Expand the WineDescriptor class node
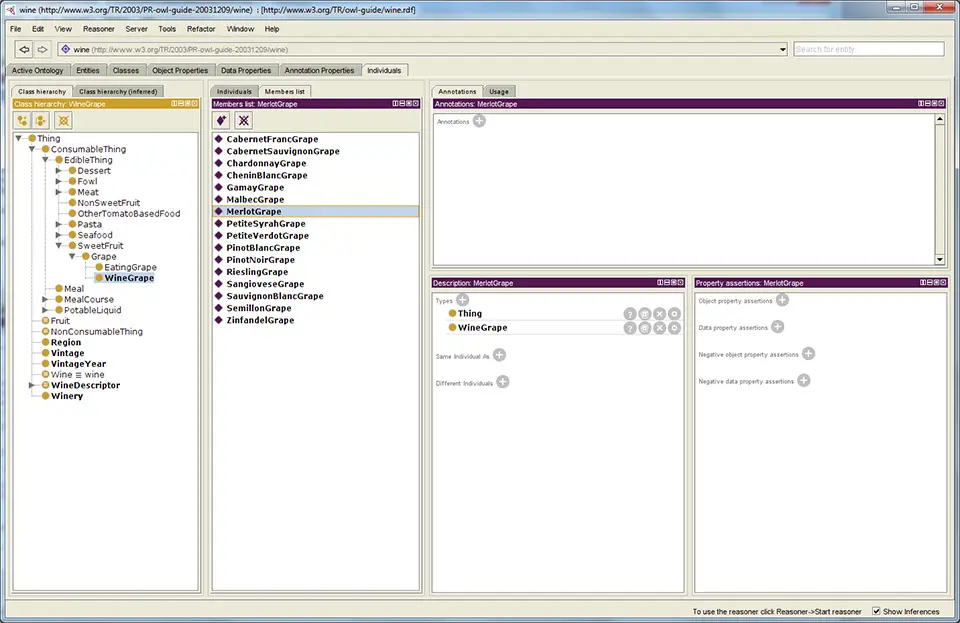The image size is (960, 623). tap(32, 385)
